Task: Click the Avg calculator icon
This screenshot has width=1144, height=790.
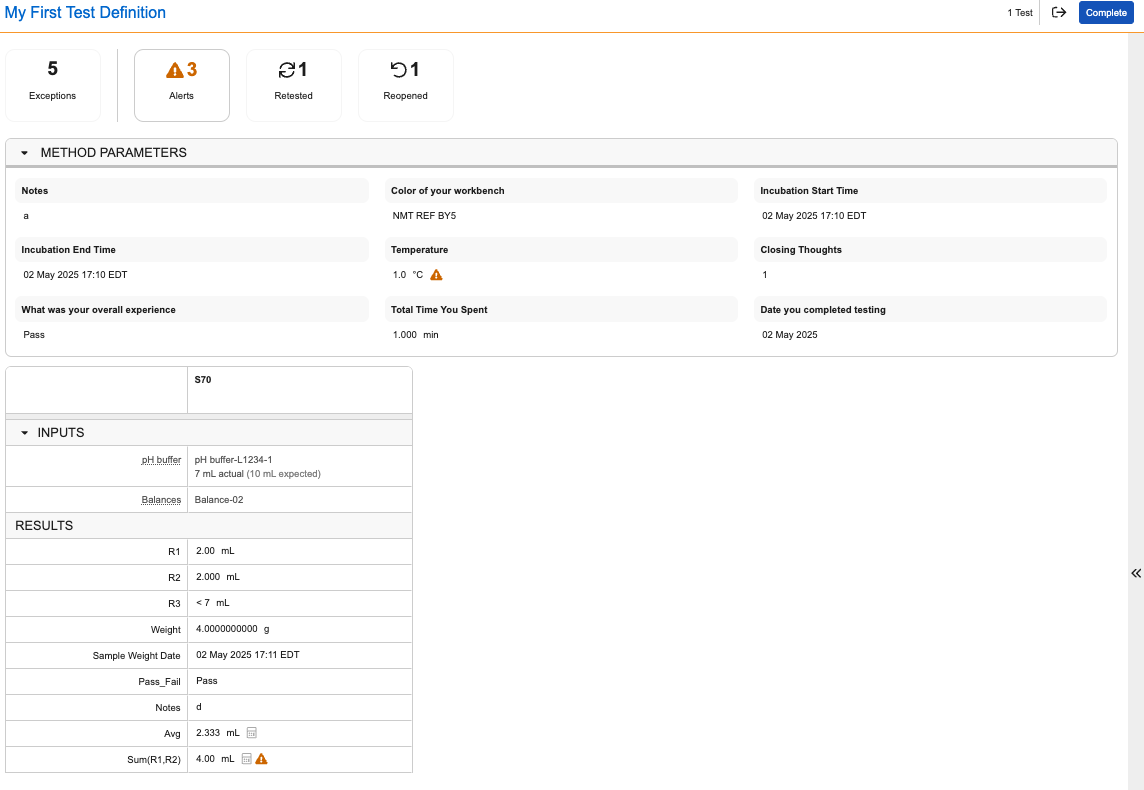Action: 252,732
